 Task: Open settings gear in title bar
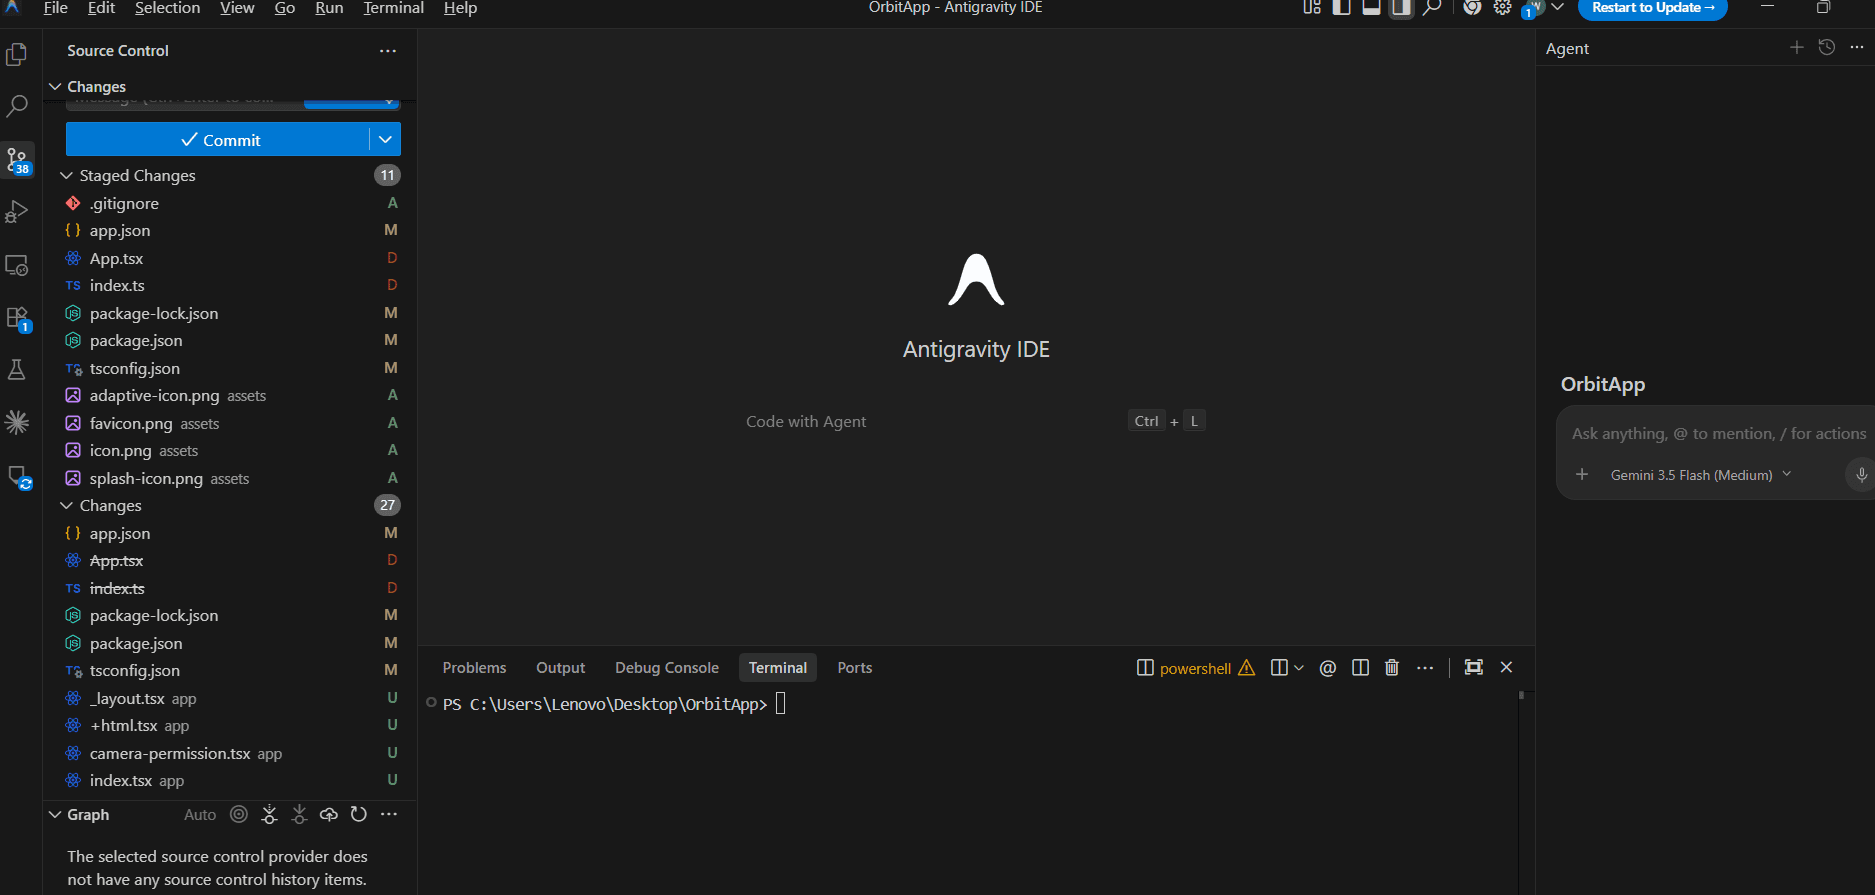[x=1503, y=8]
